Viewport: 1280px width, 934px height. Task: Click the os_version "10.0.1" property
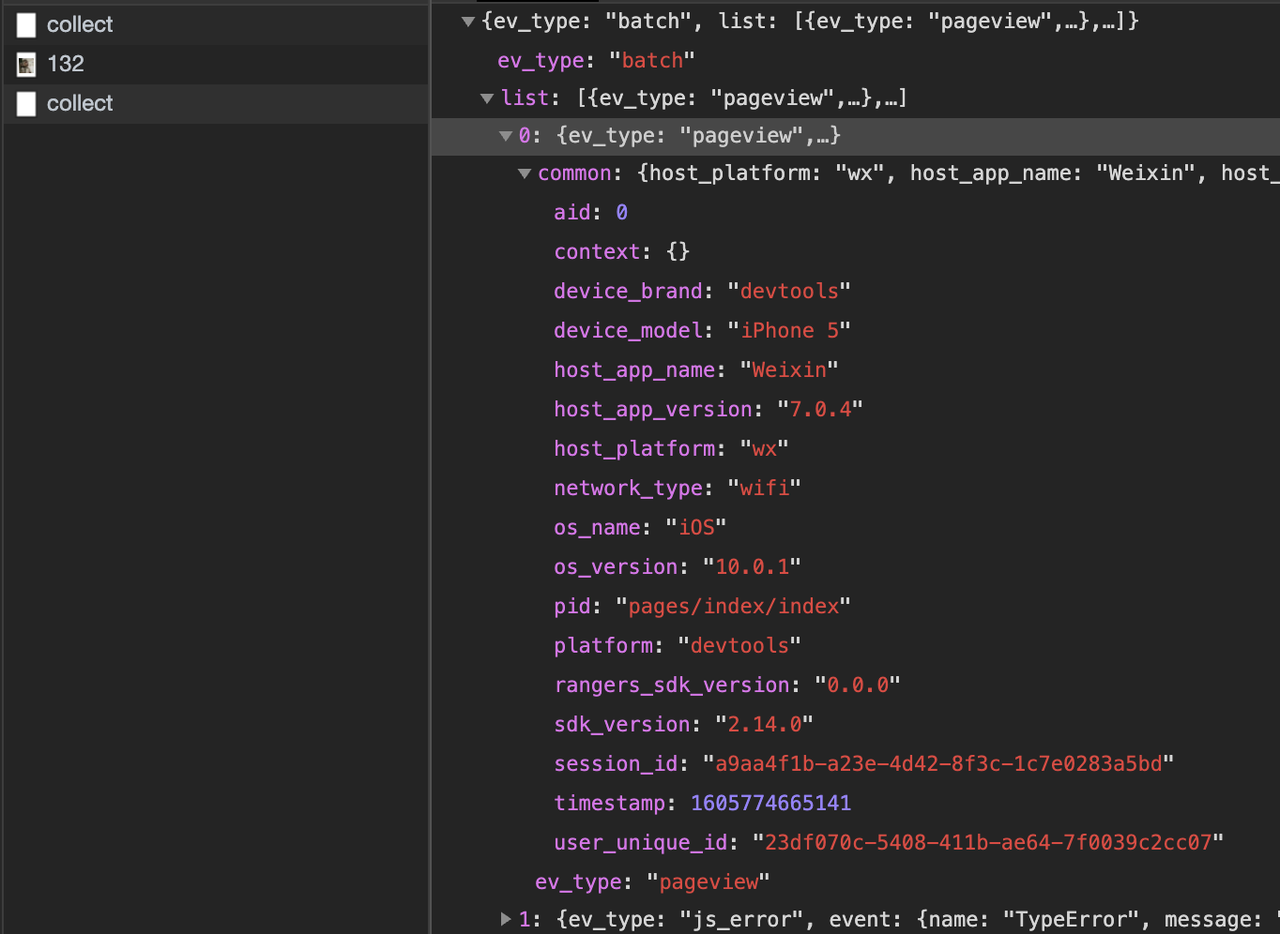point(677,567)
